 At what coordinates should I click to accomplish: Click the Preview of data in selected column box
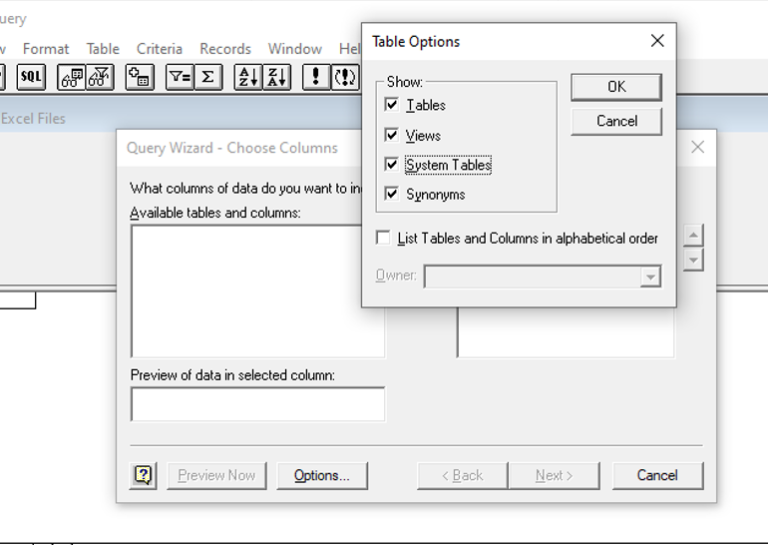pyautogui.click(x=258, y=404)
